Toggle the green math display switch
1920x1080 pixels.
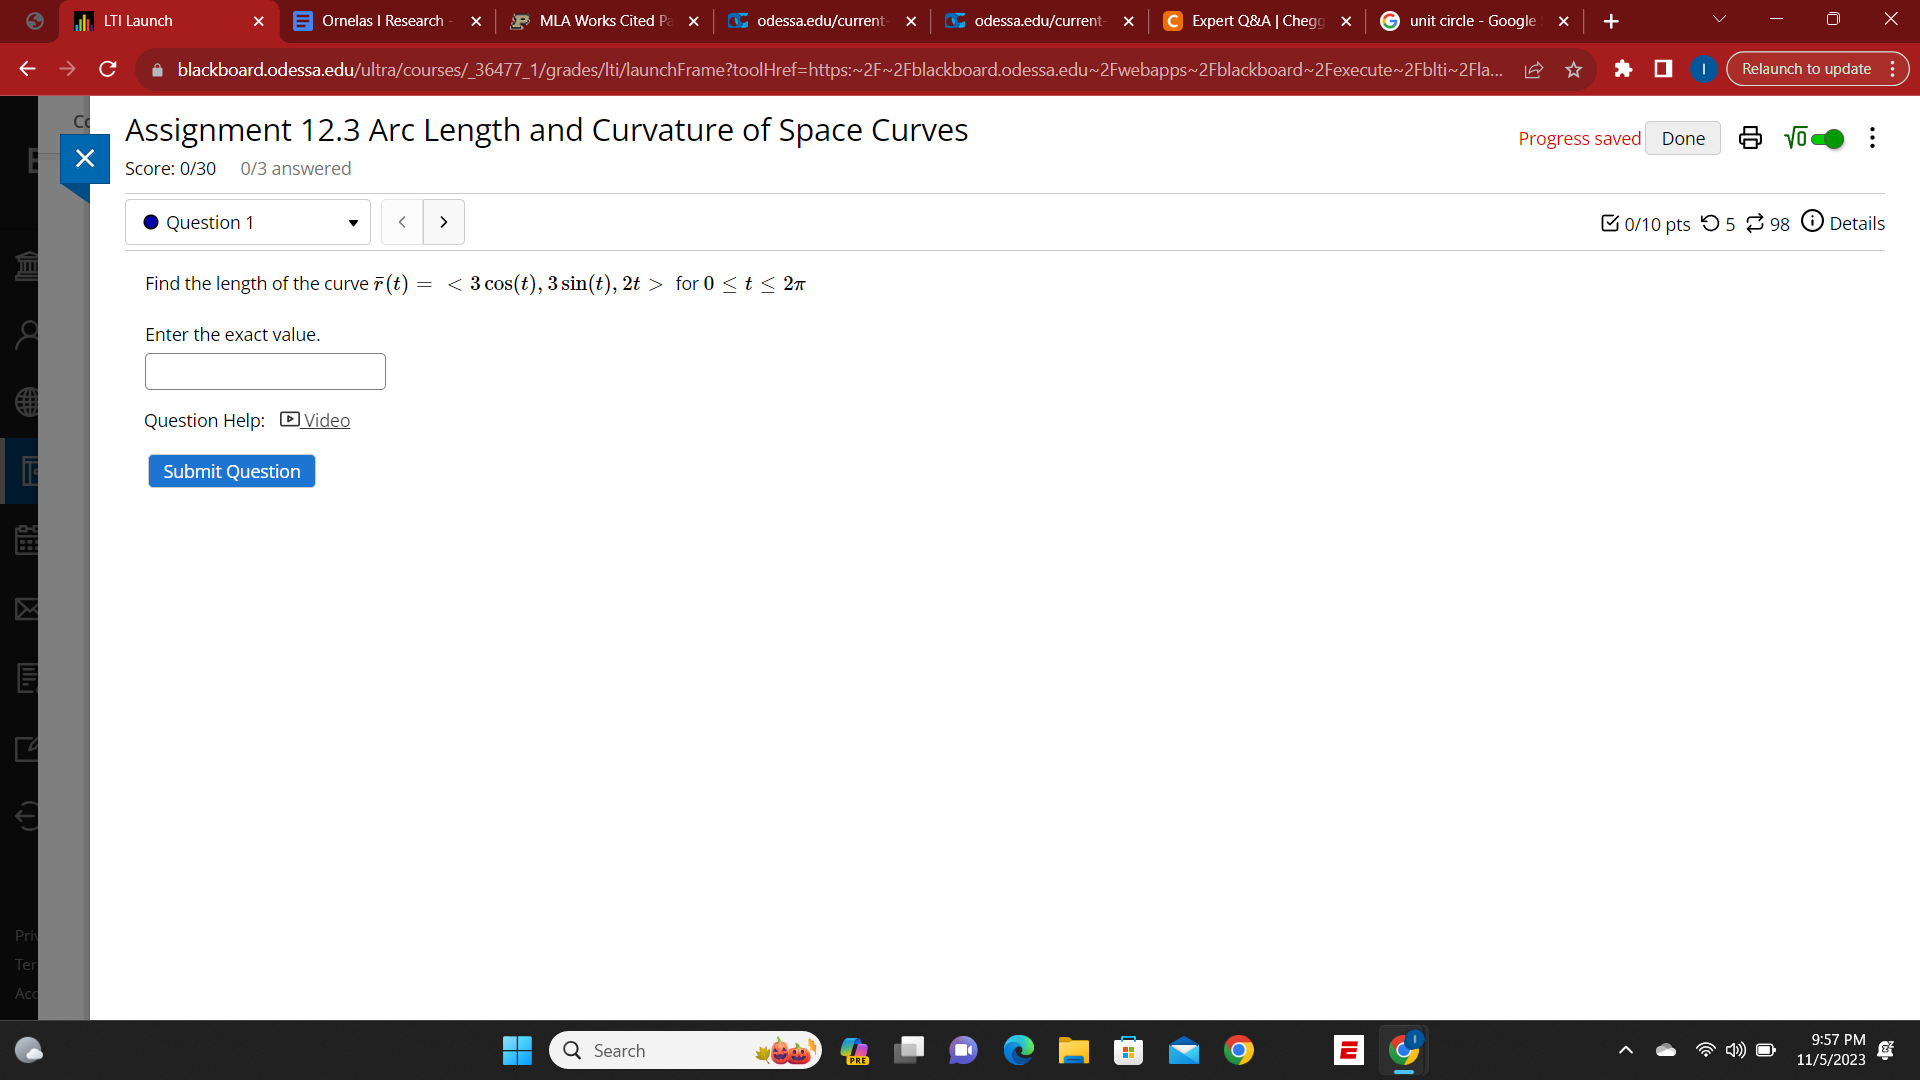tap(1827, 139)
